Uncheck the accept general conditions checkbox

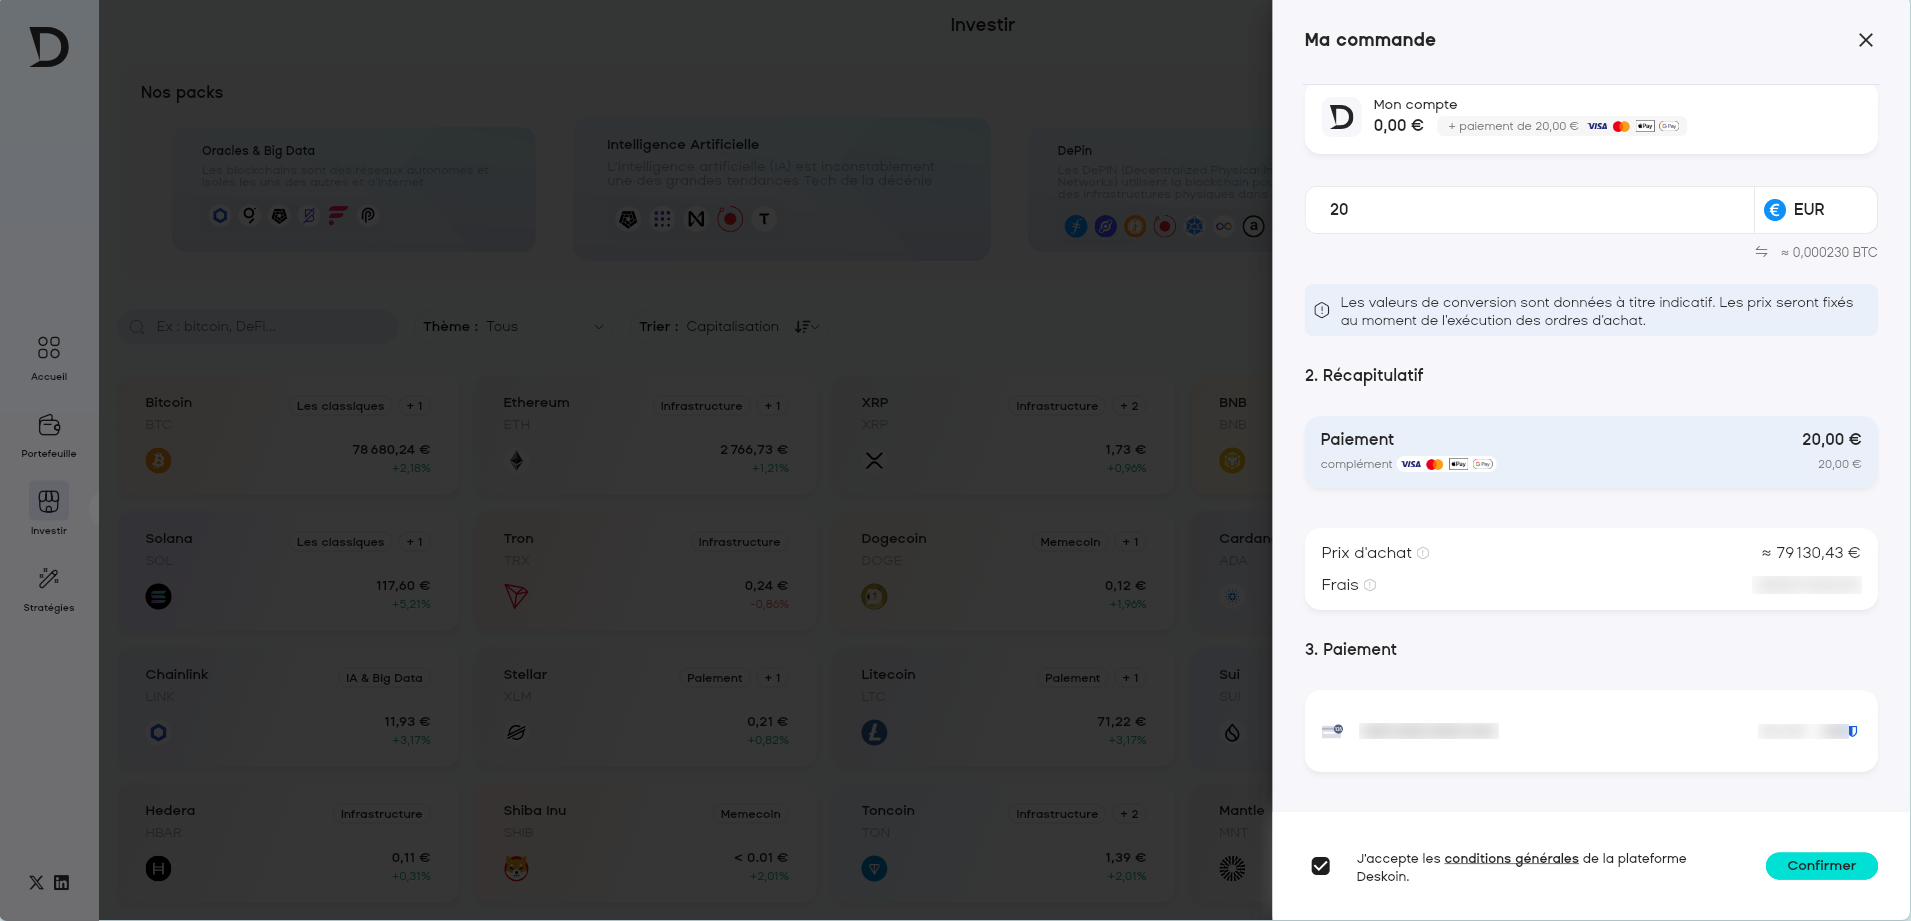click(x=1321, y=866)
